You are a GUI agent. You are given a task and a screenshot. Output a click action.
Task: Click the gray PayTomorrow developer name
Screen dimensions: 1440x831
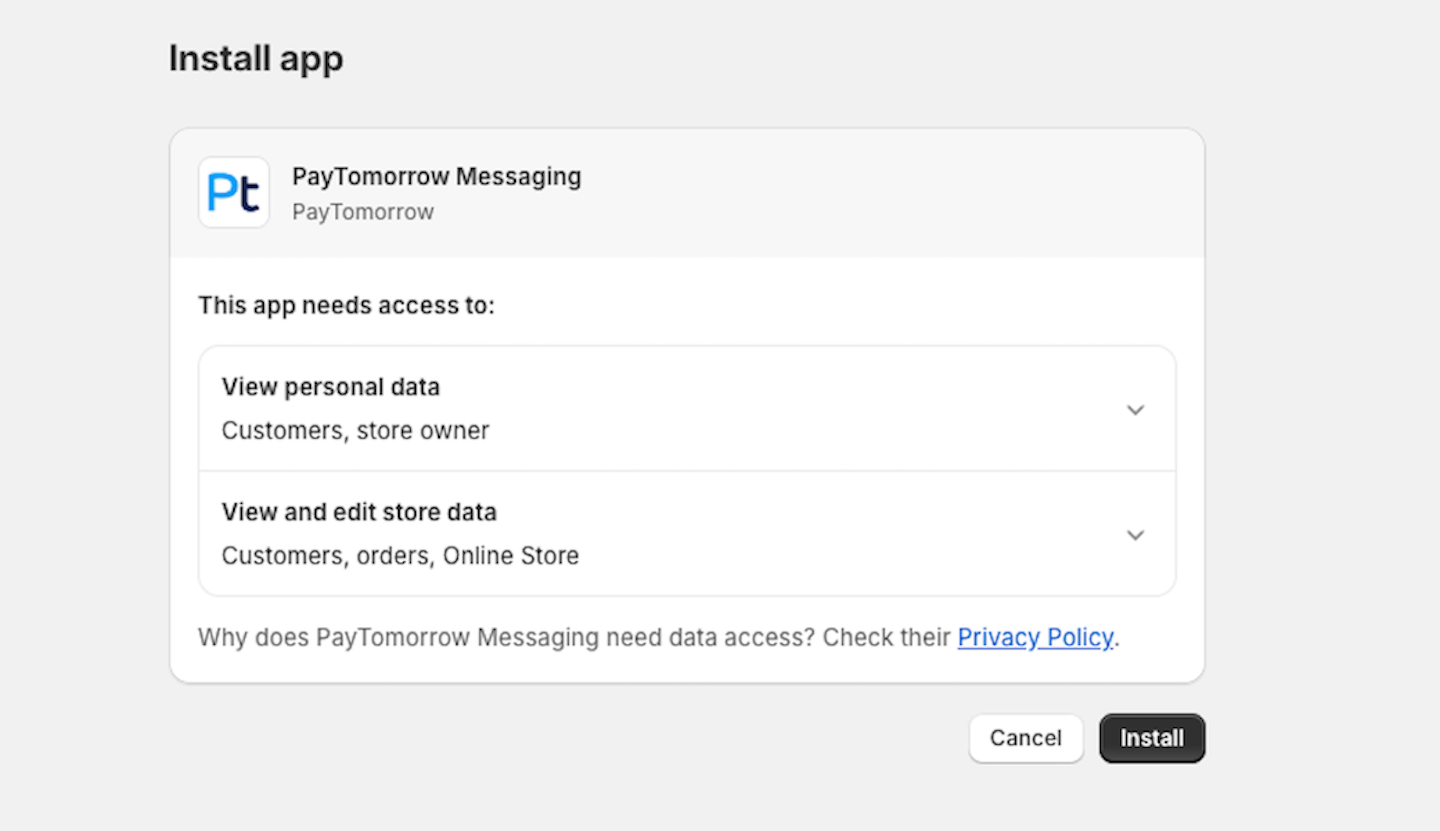point(363,212)
